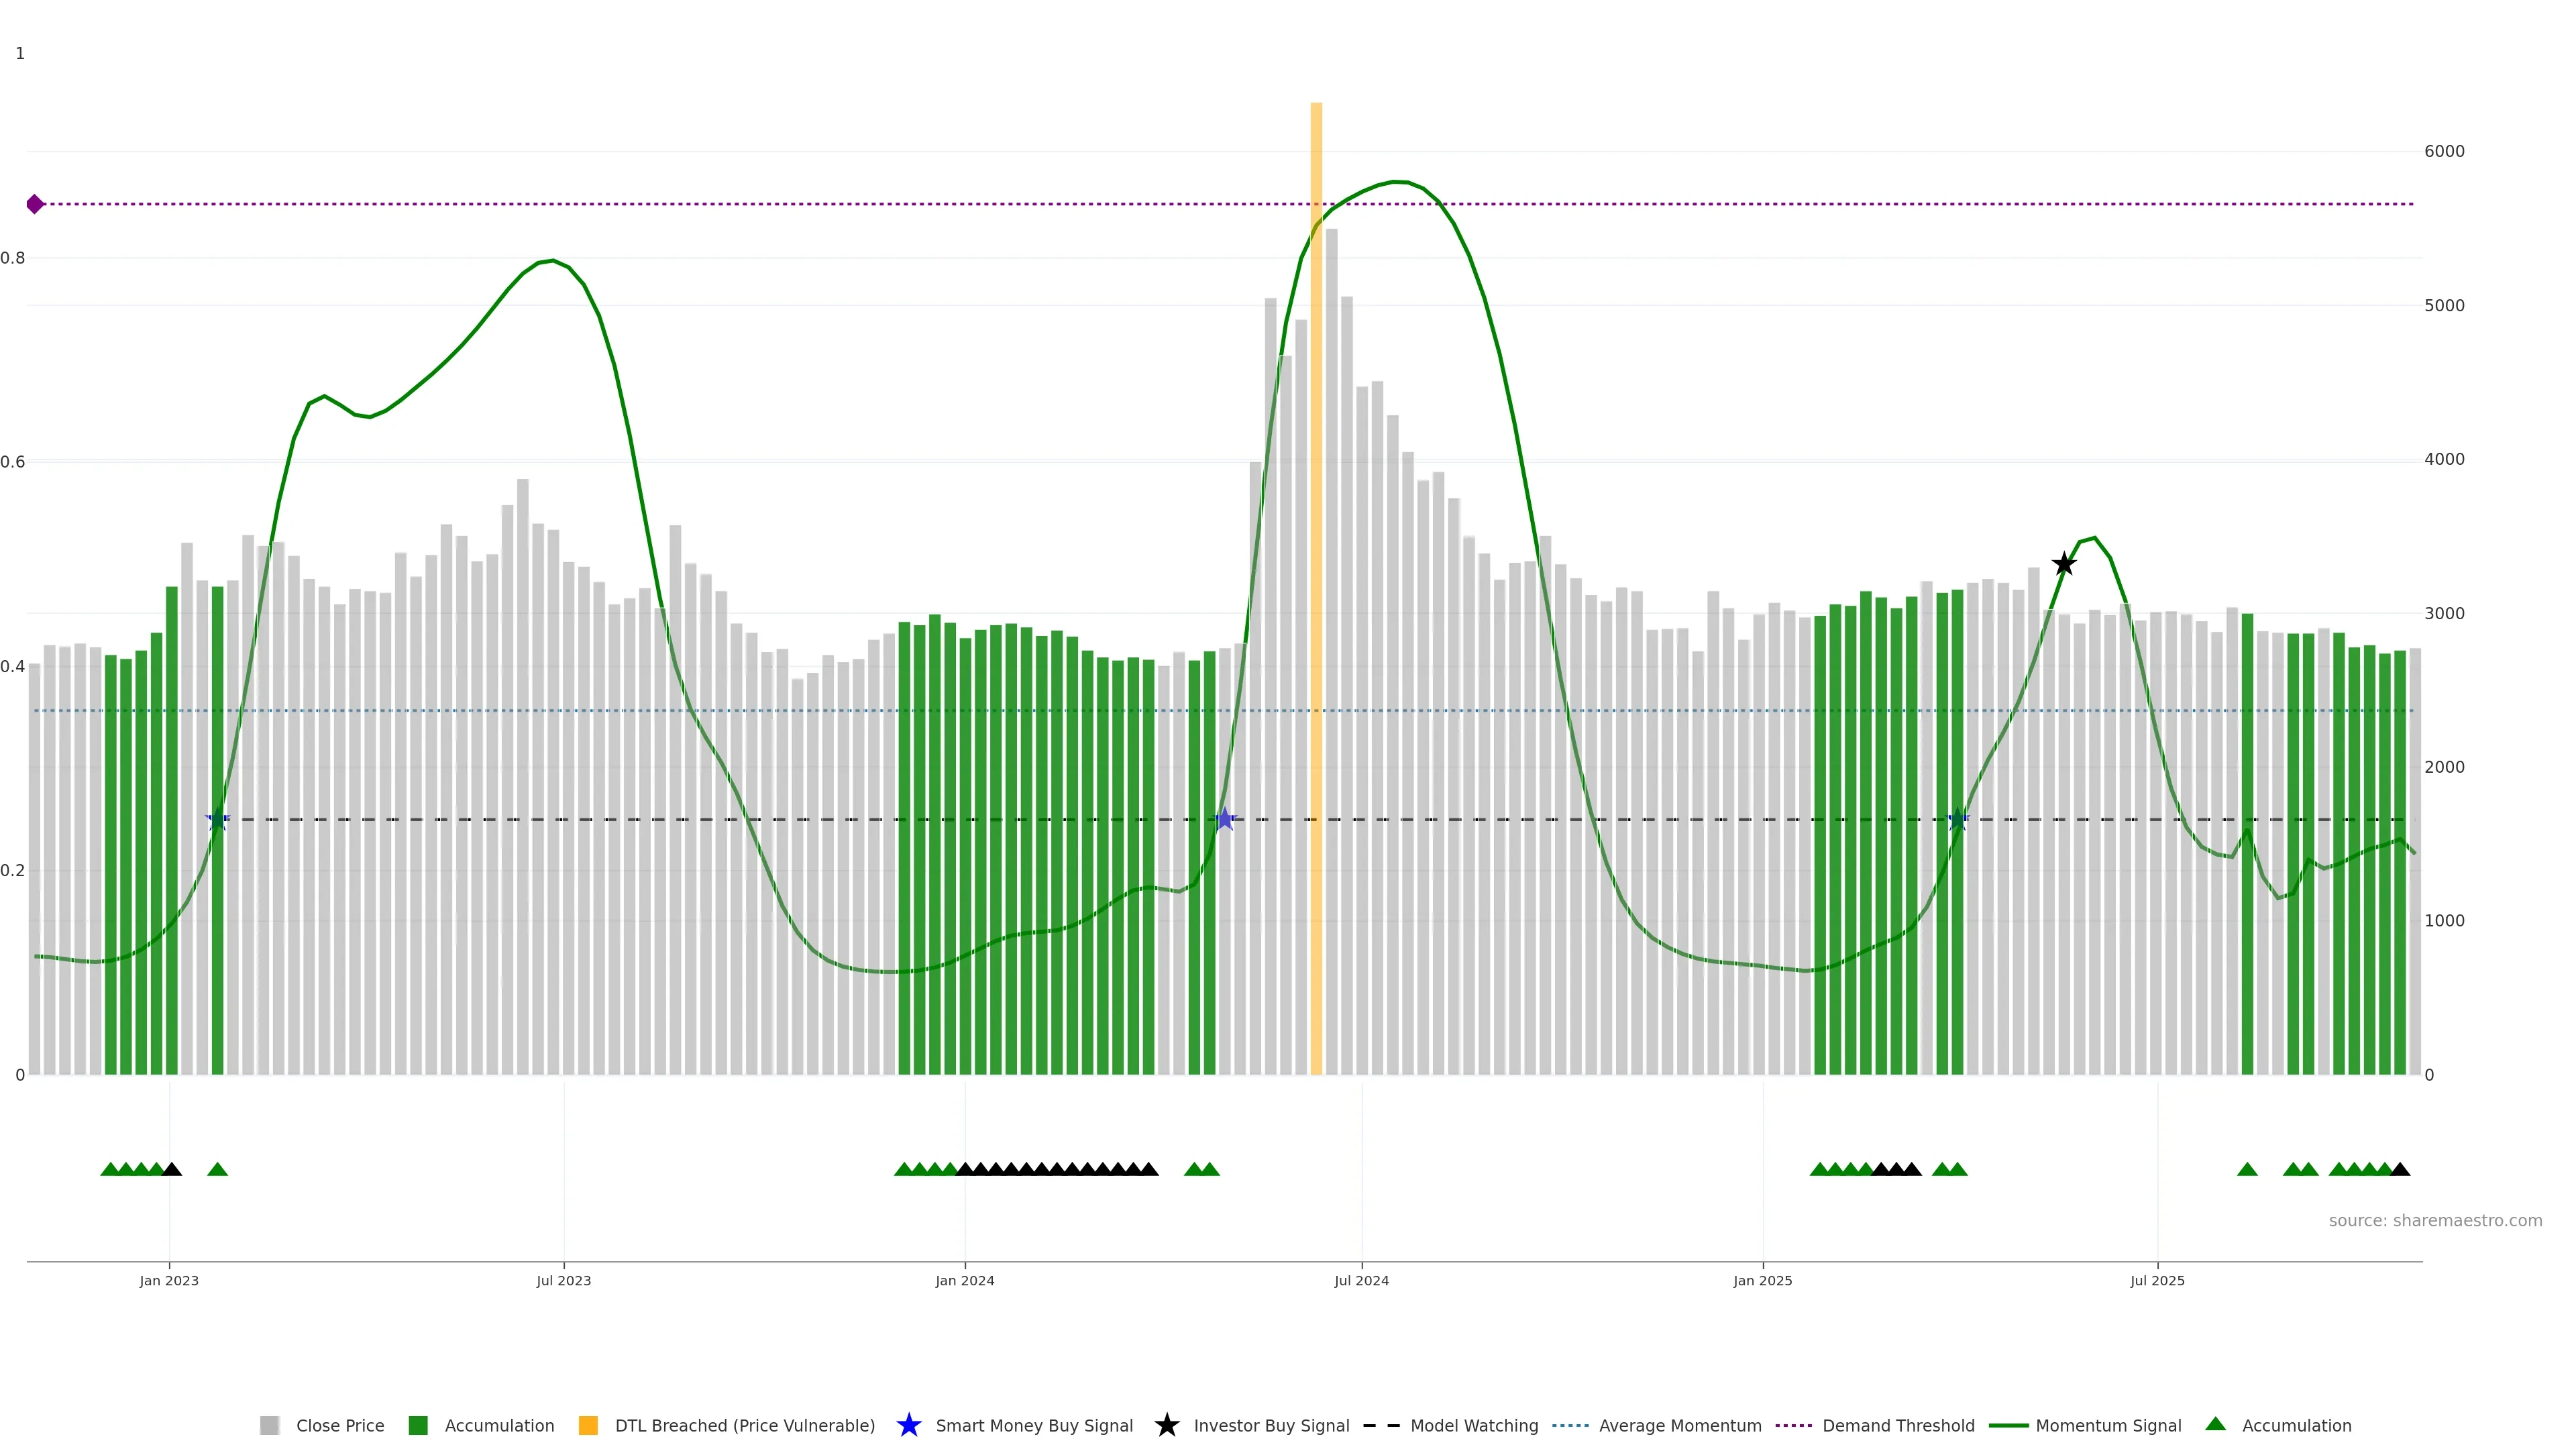Viewport: 2576px width, 1449px height.
Task: Click the green Accumulation square legend swatch
Action: (x=418, y=1425)
